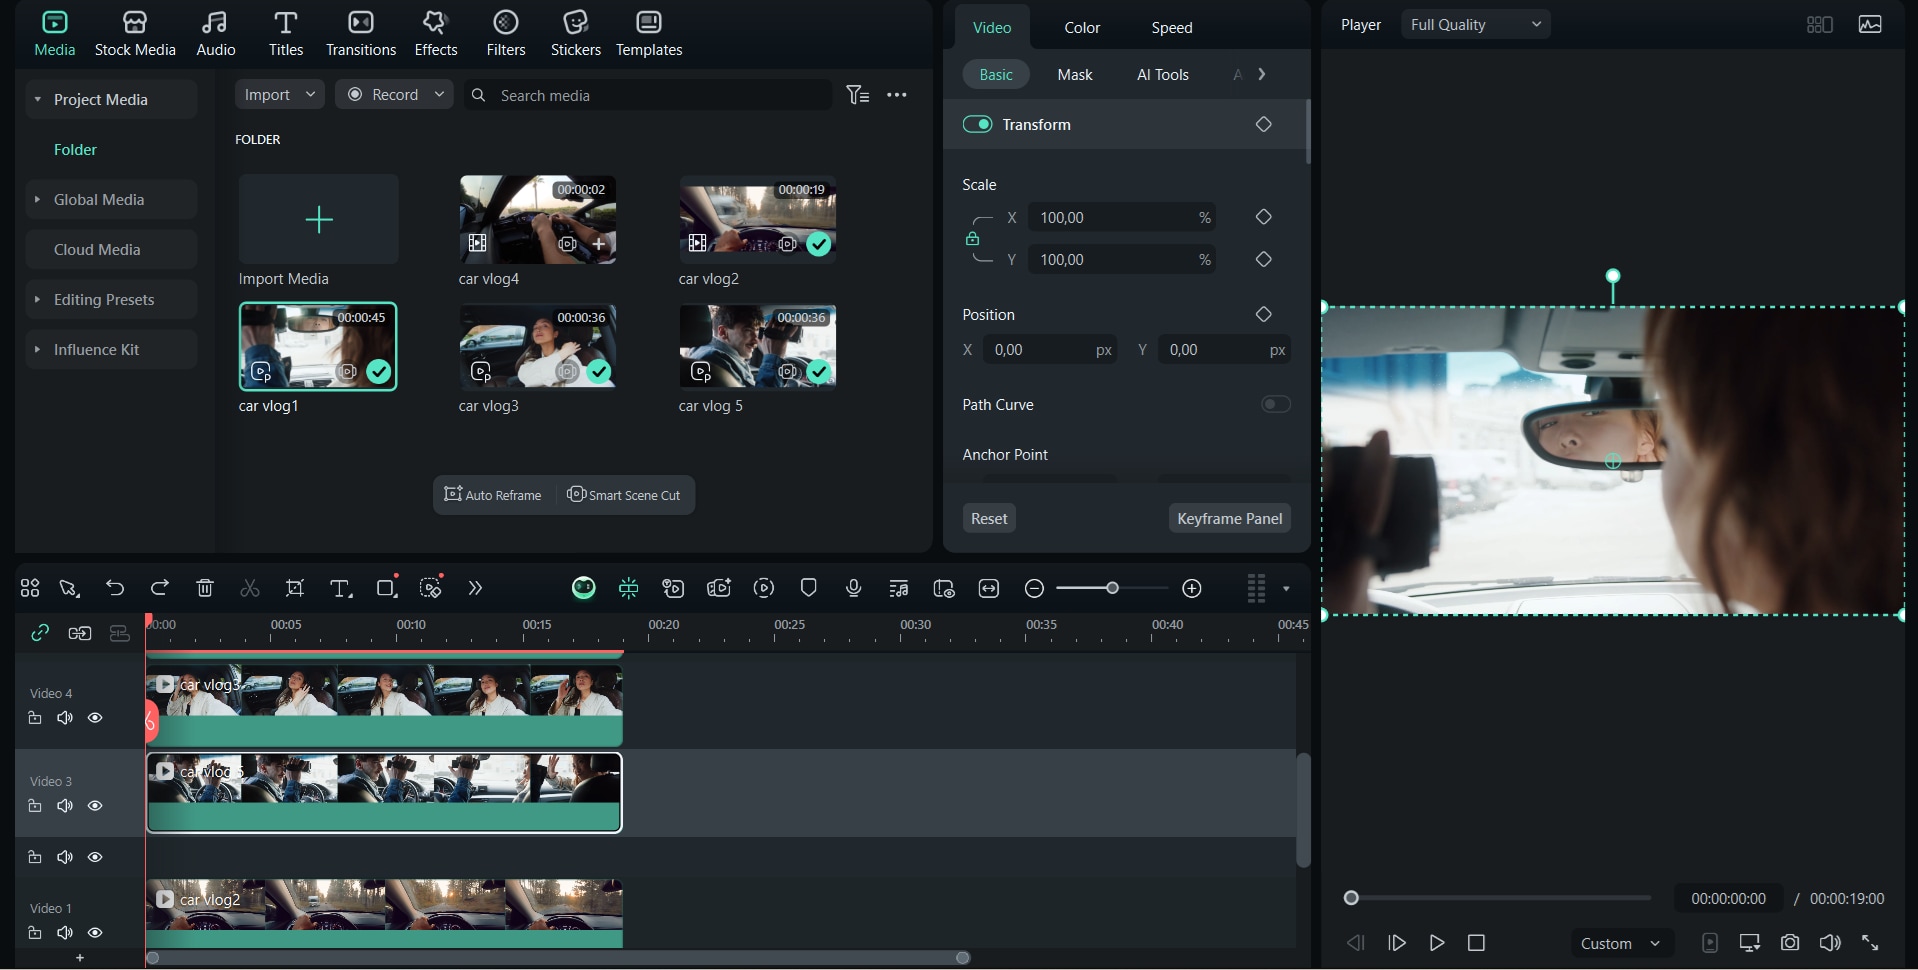Click the Search media field
Image resolution: width=1918 pixels, height=970 pixels.
[x=648, y=95]
